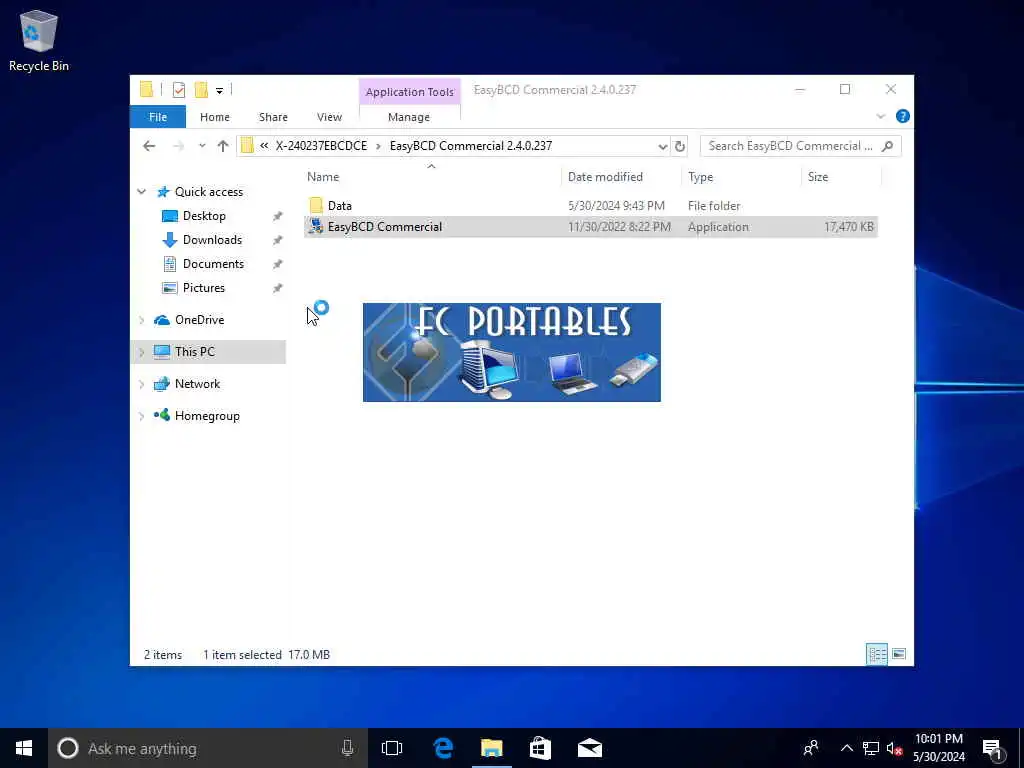The width and height of the screenshot is (1024, 768).
Task: Click the muted volume tray icon
Action: (894, 748)
